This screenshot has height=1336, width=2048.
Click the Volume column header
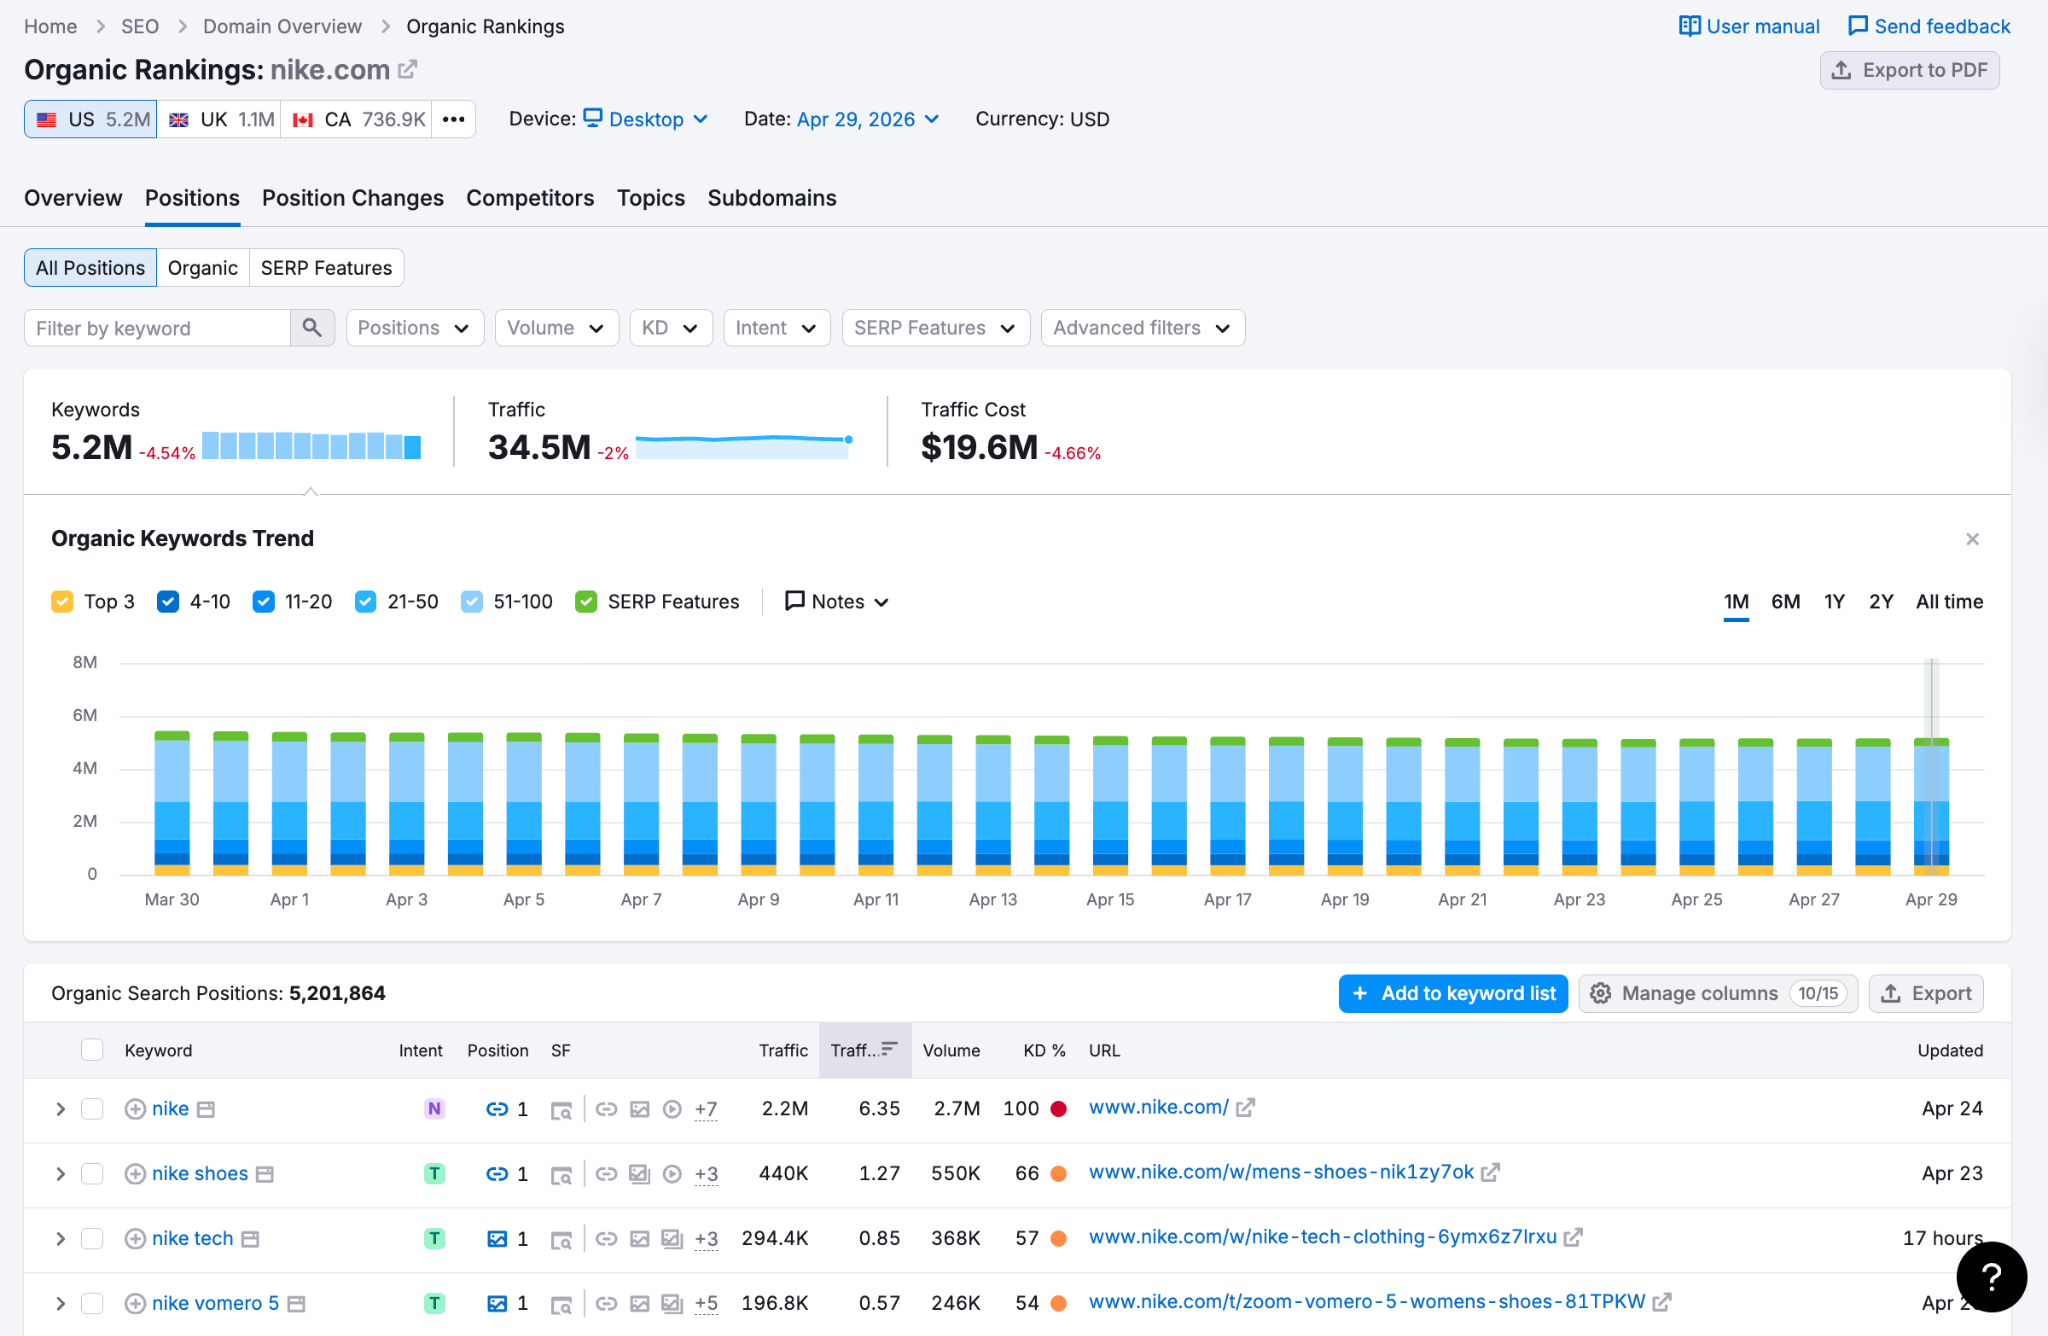click(951, 1050)
